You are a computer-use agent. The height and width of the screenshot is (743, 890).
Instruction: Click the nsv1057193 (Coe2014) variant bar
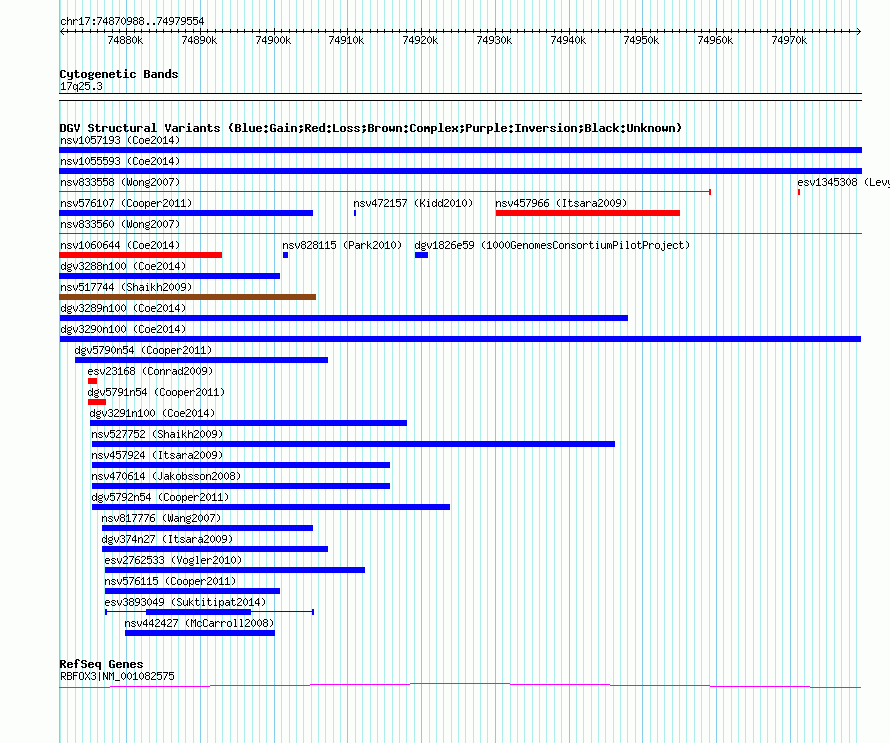[x=460, y=150]
